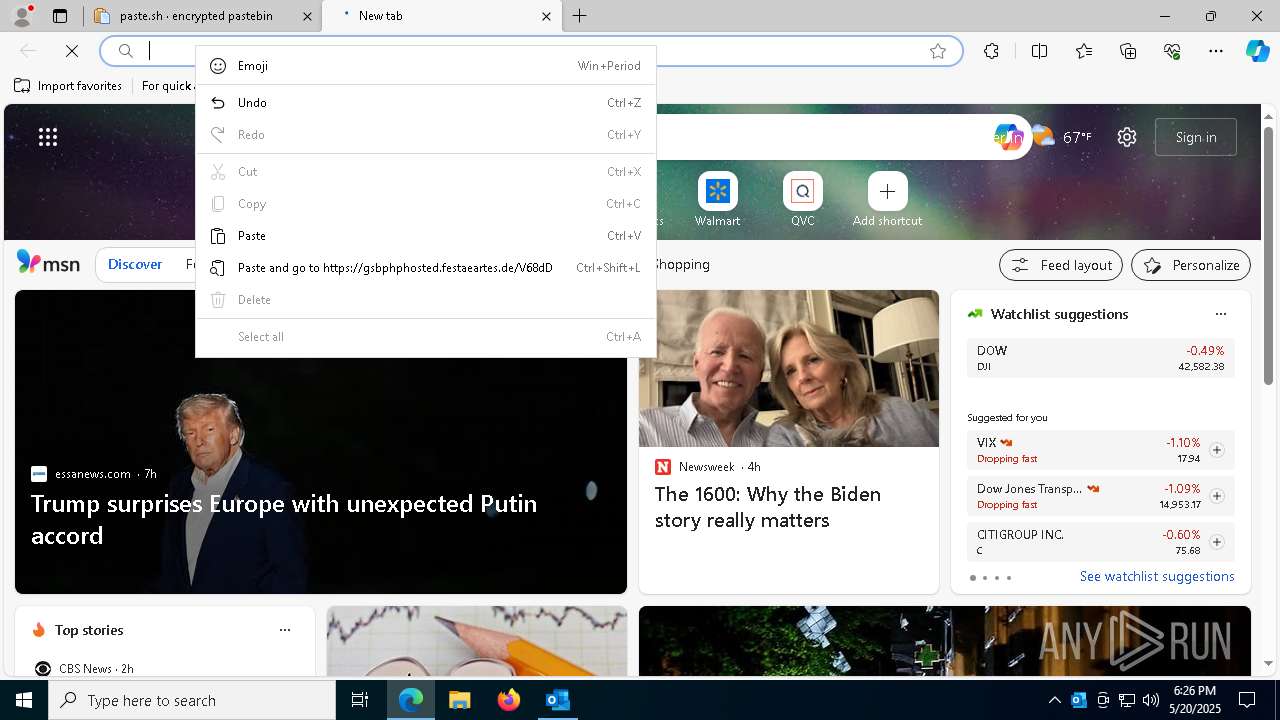The image size is (1280, 720).
Task: Open Outlook from taskbar
Action: [557, 700]
